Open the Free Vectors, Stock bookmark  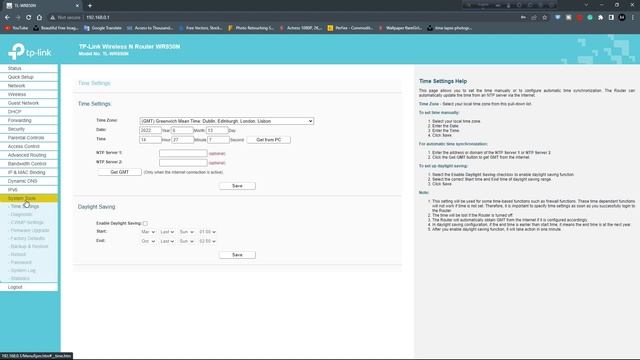point(200,28)
